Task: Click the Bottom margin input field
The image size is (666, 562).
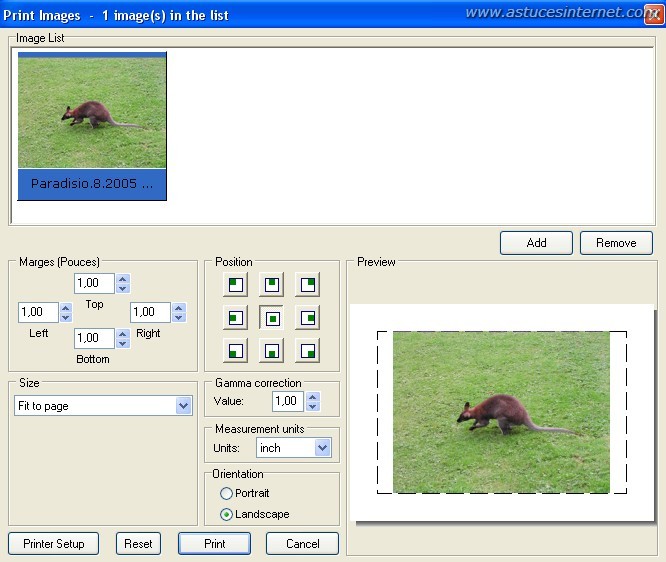Action: pyautogui.click(x=94, y=338)
